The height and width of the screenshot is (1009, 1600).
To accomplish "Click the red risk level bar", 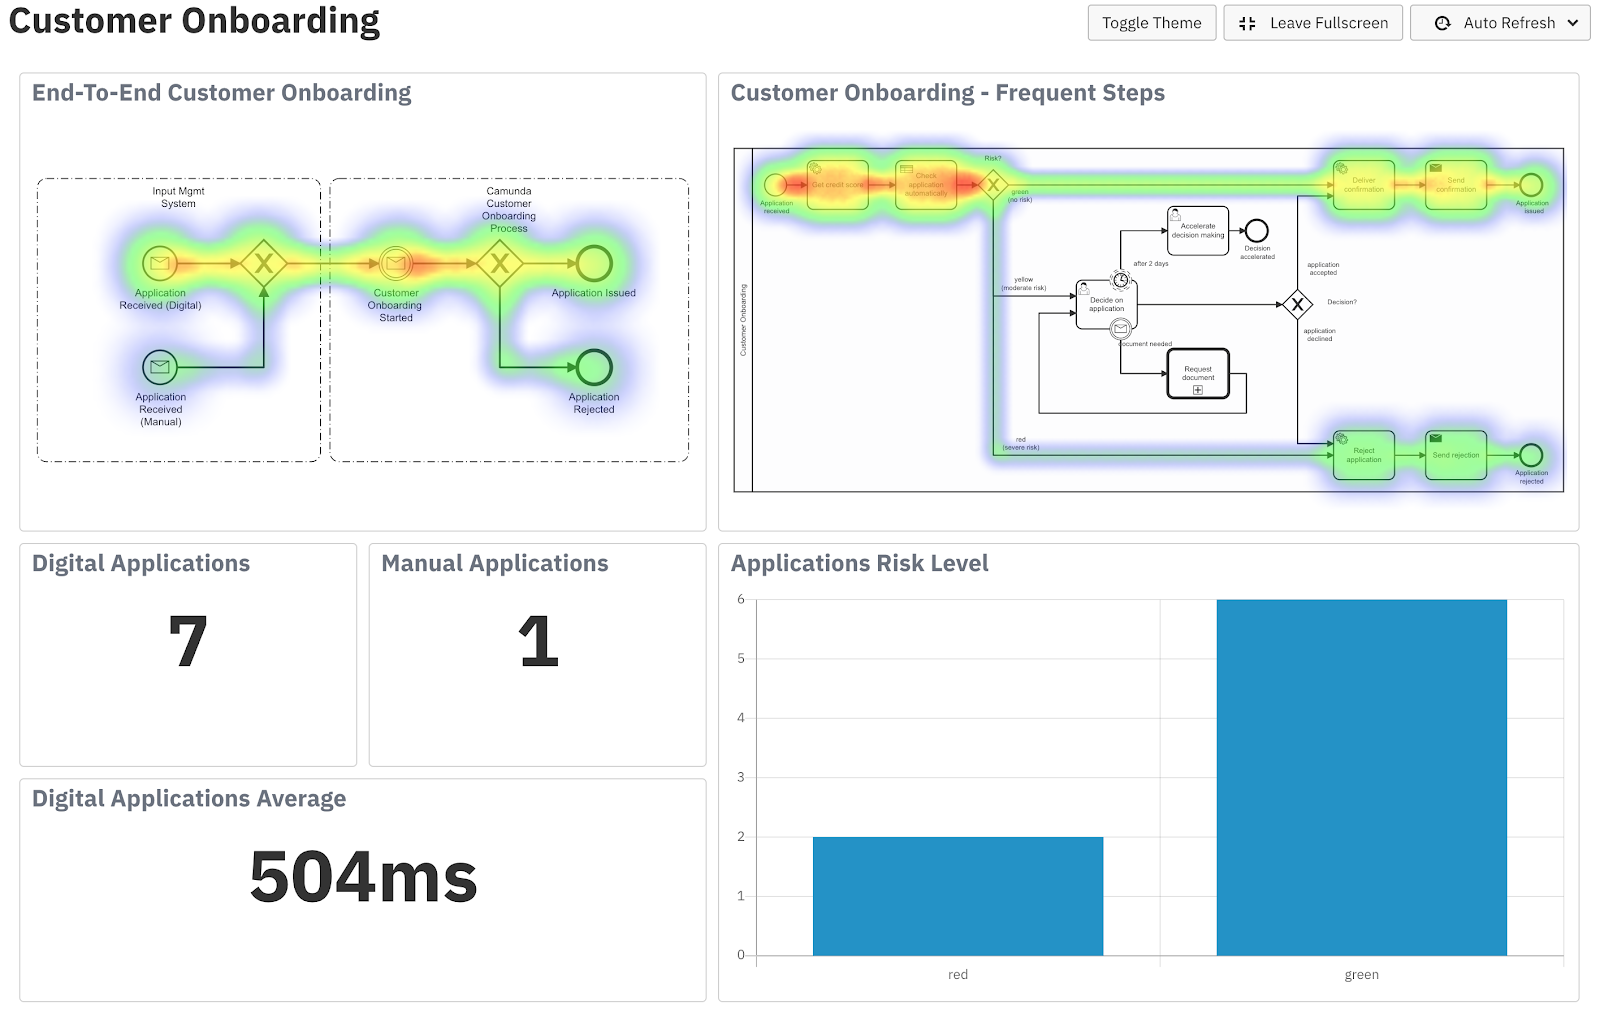I will coord(958,896).
